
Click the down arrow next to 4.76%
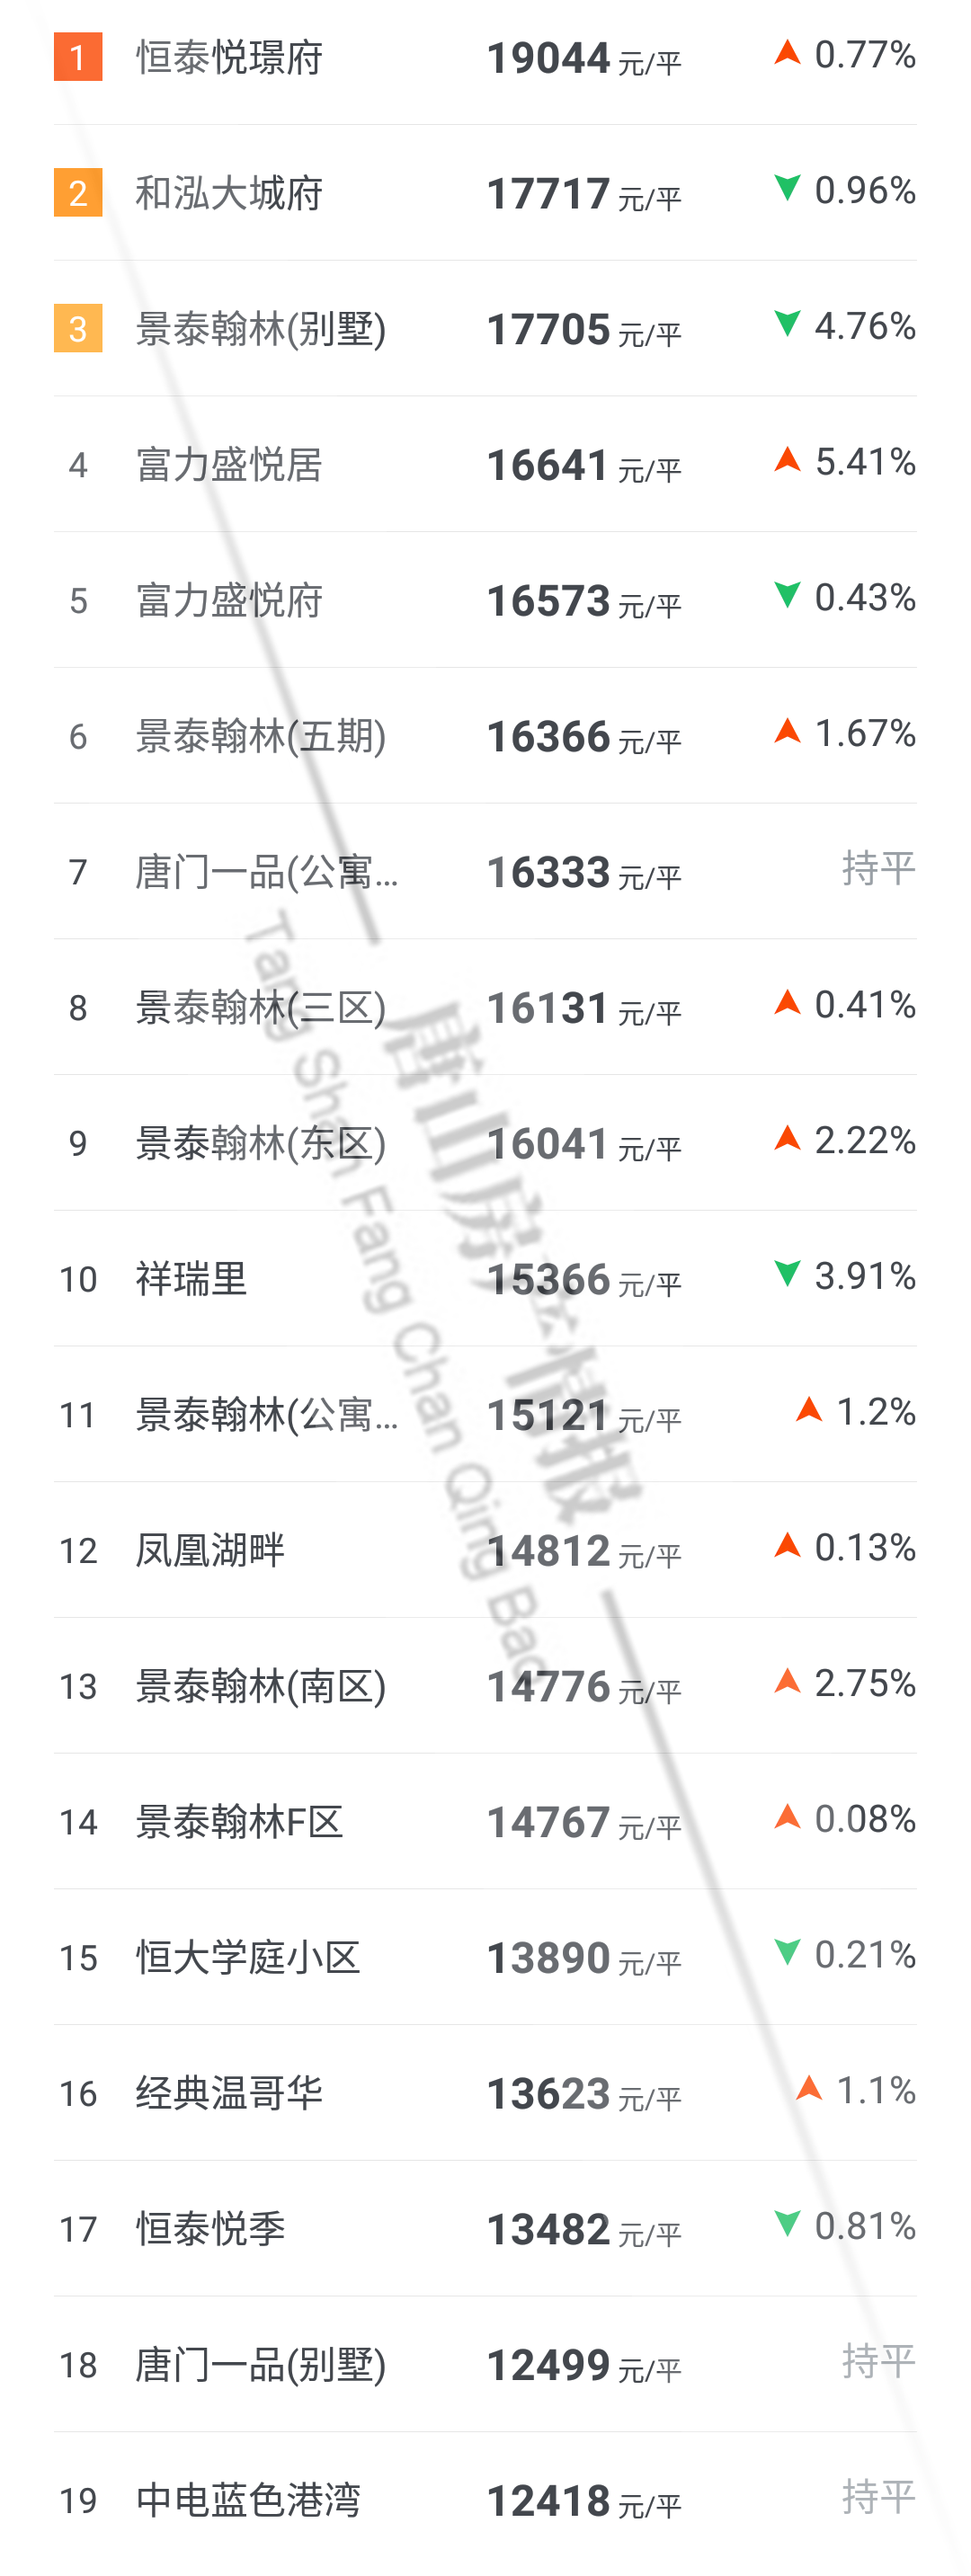tap(787, 324)
